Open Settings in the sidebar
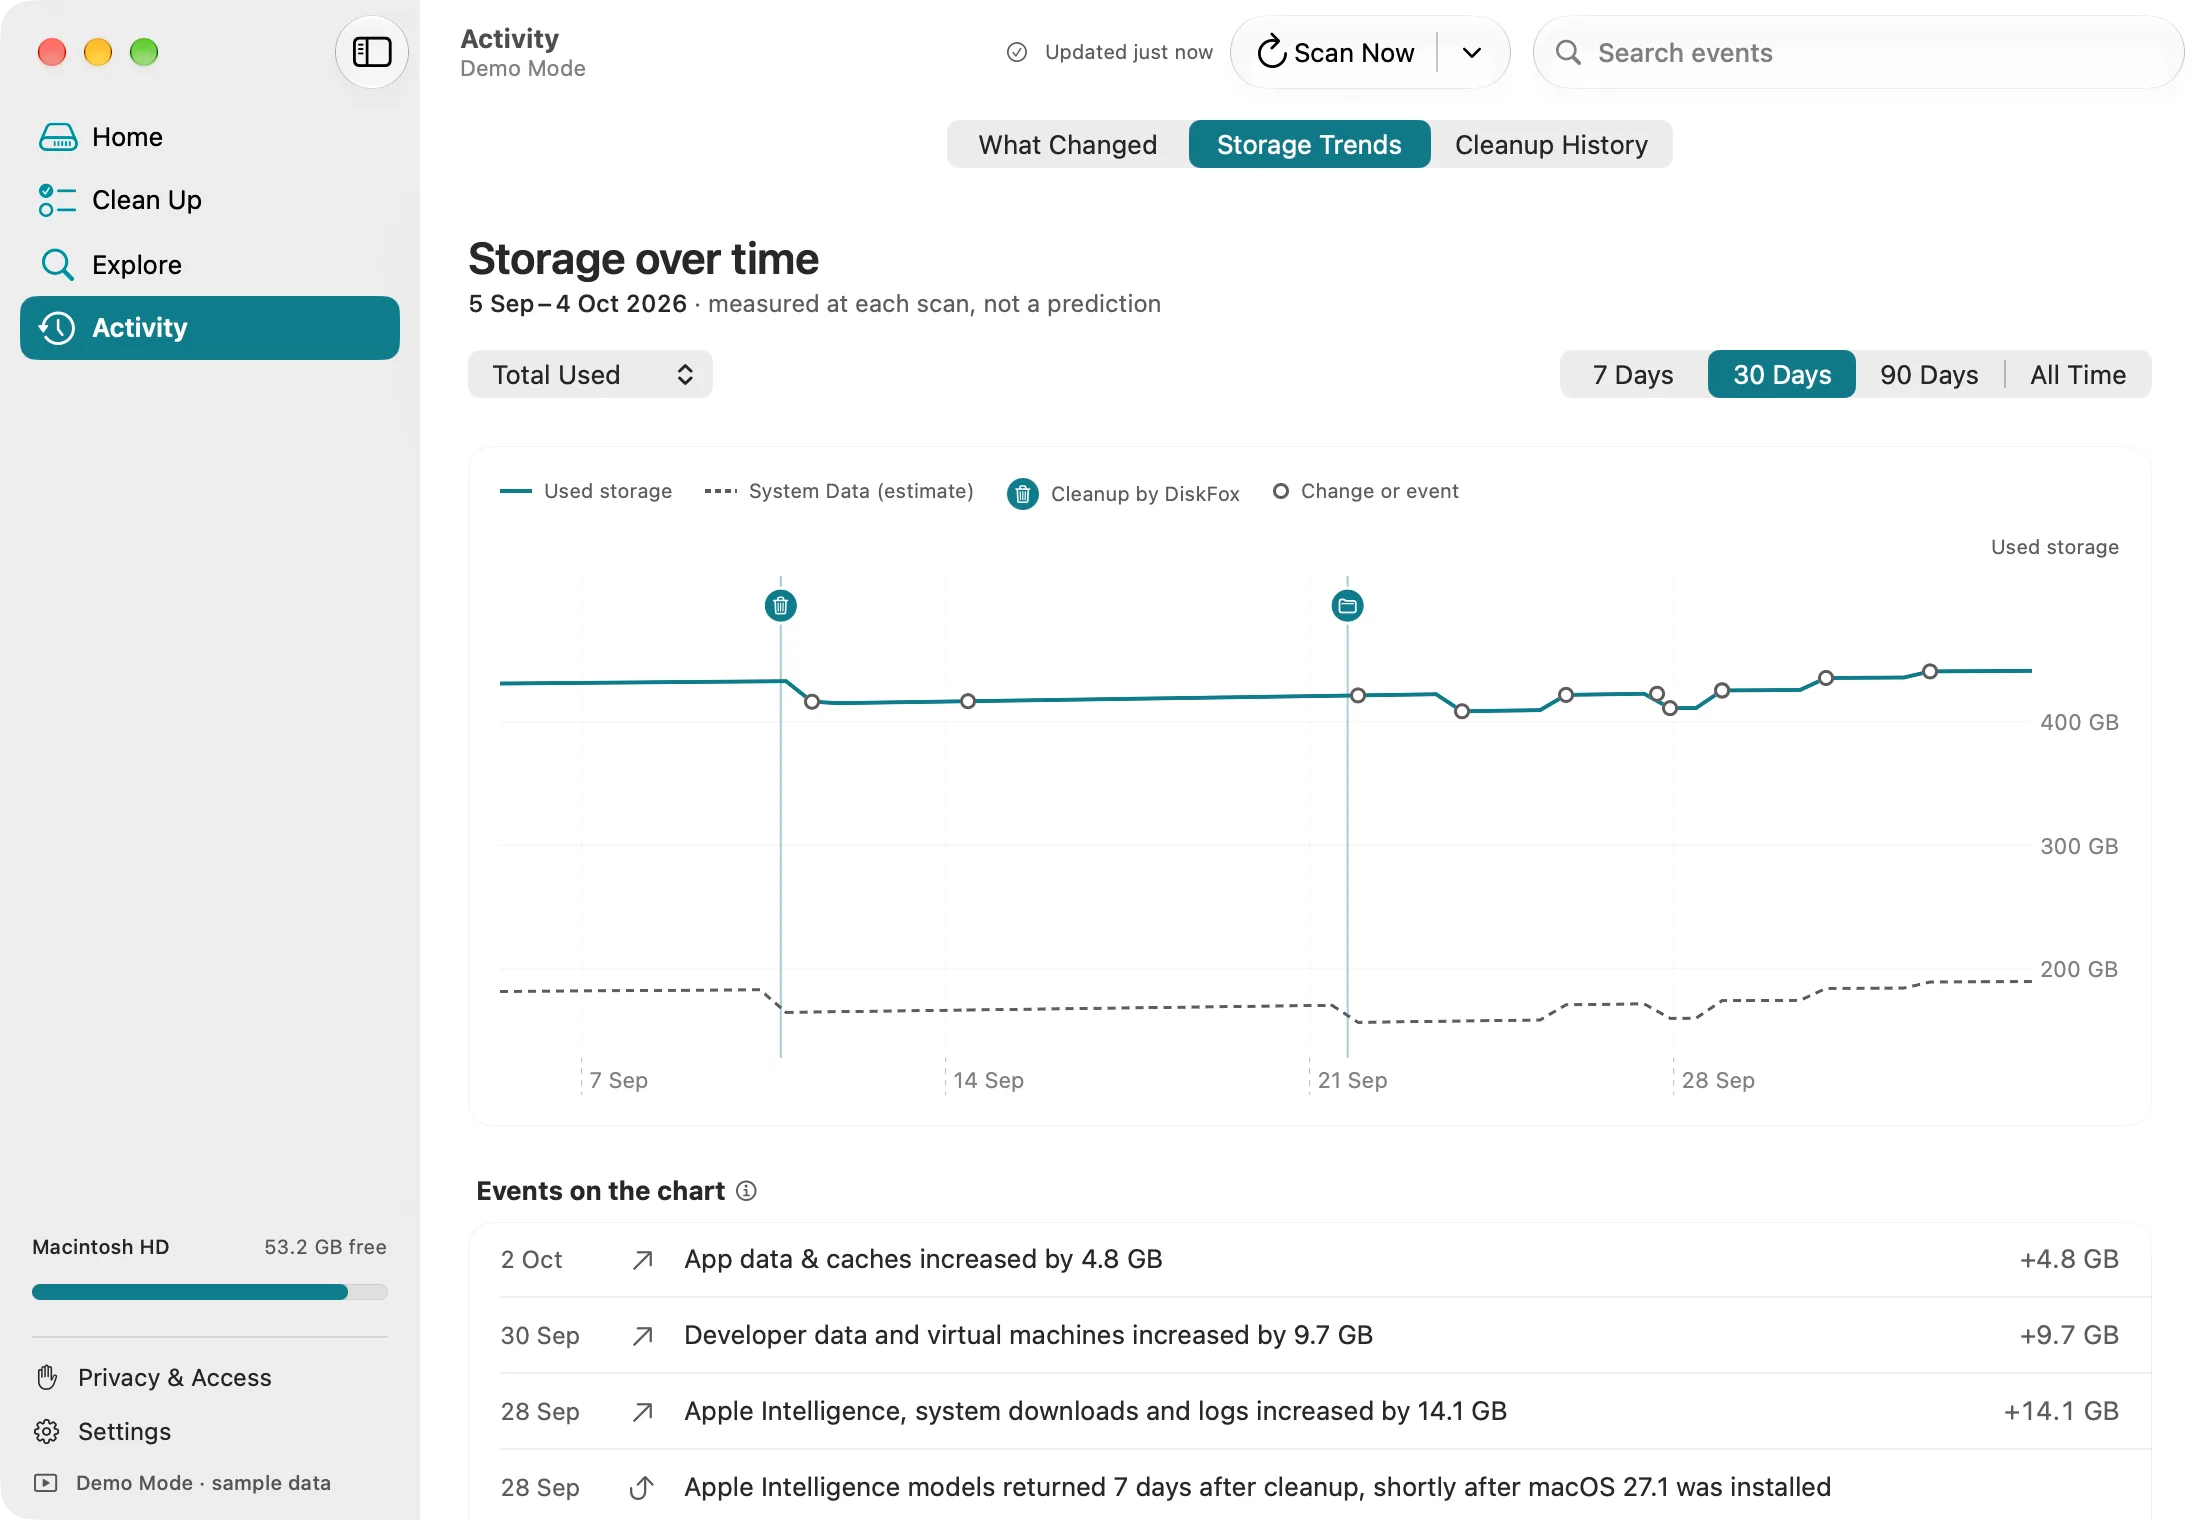Image resolution: width=2200 pixels, height=1520 pixels. [103, 1431]
